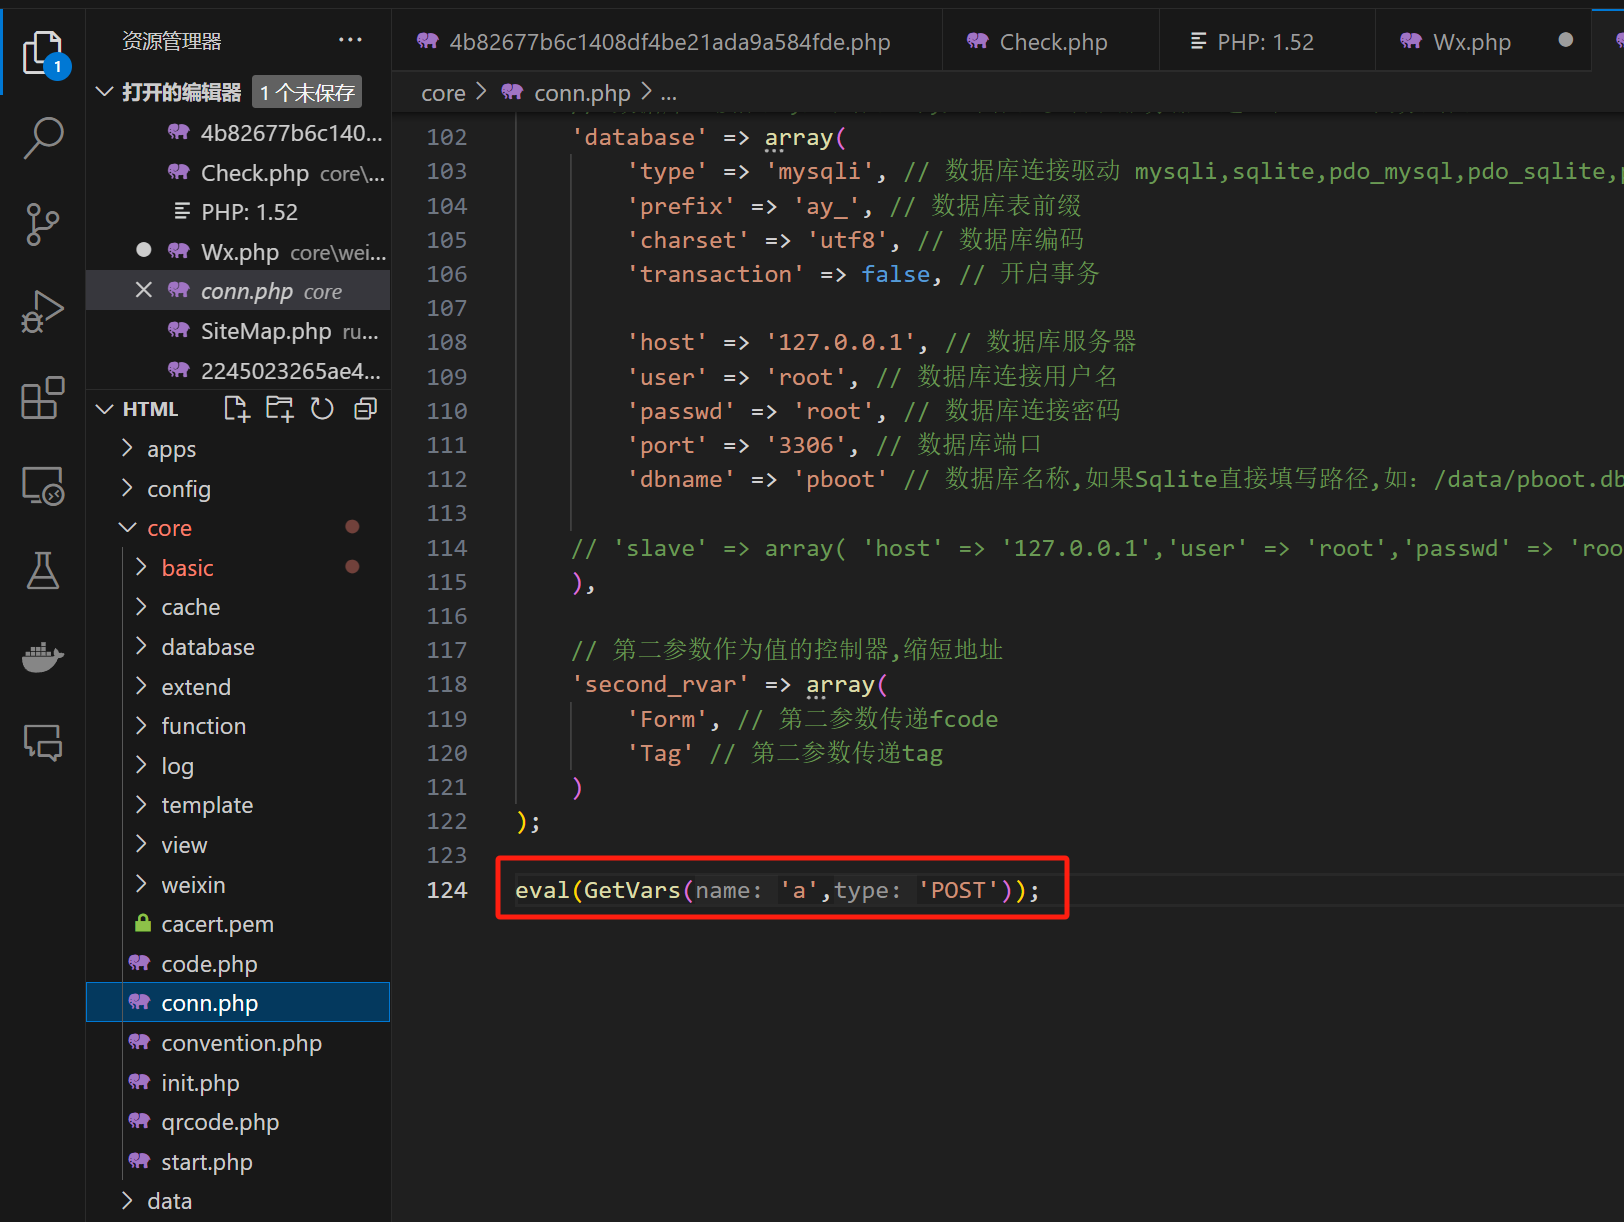Expand the template folder
Image resolution: width=1624 pixels, height=1222 pixels.
(141, 804)
